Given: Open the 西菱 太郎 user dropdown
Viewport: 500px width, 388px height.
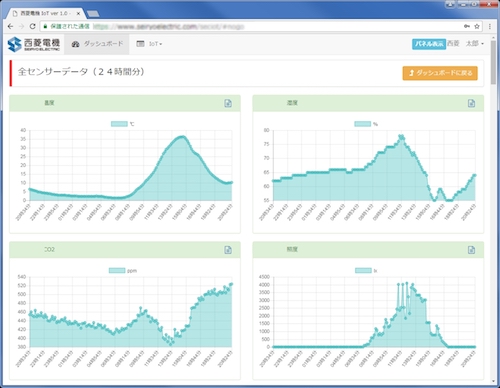Looking at the screenshot, I should (x=465, y=44).
